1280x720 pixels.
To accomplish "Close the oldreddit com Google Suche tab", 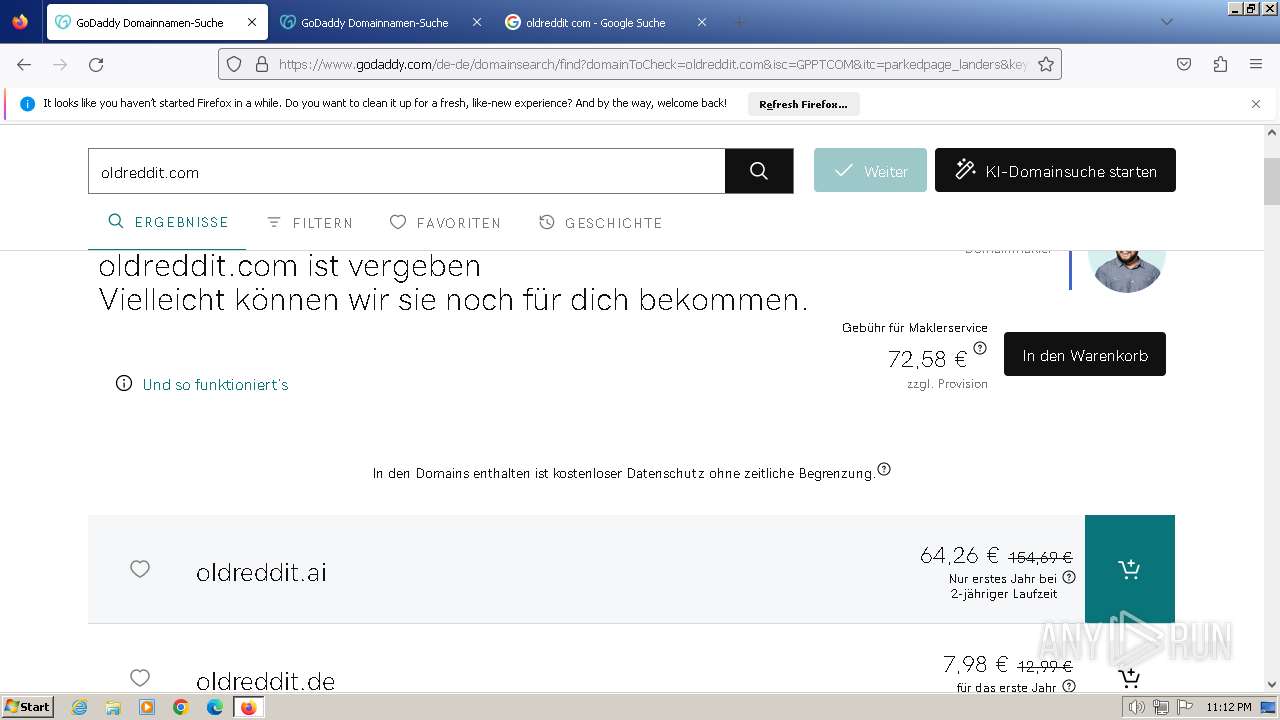I will (x=701, y=22).
